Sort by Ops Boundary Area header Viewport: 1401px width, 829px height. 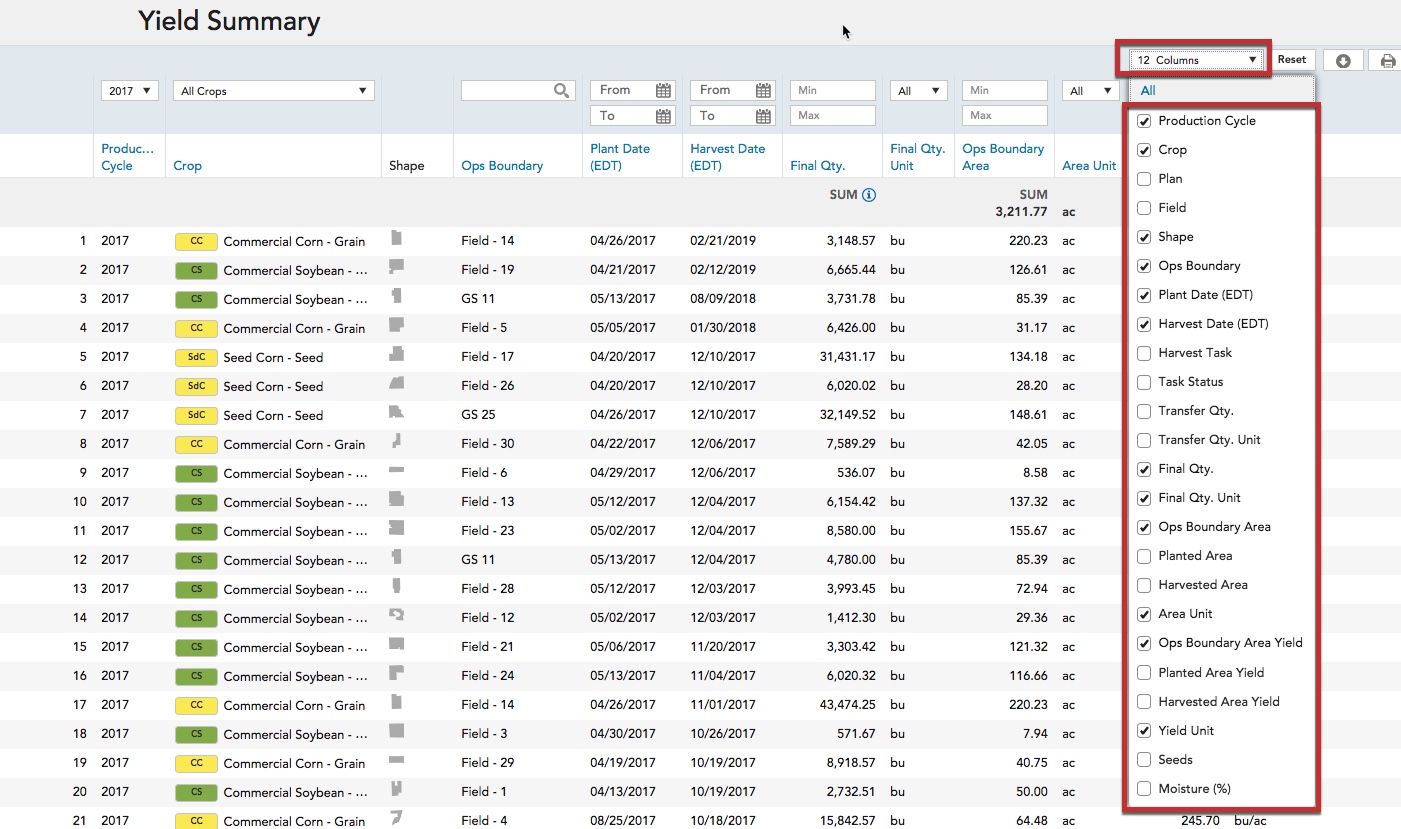pyautogui.click(x=1003, y=157)
